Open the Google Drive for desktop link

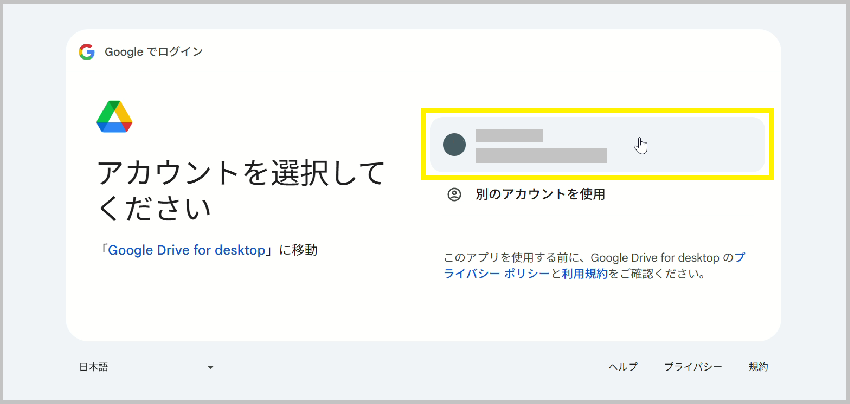189,251
